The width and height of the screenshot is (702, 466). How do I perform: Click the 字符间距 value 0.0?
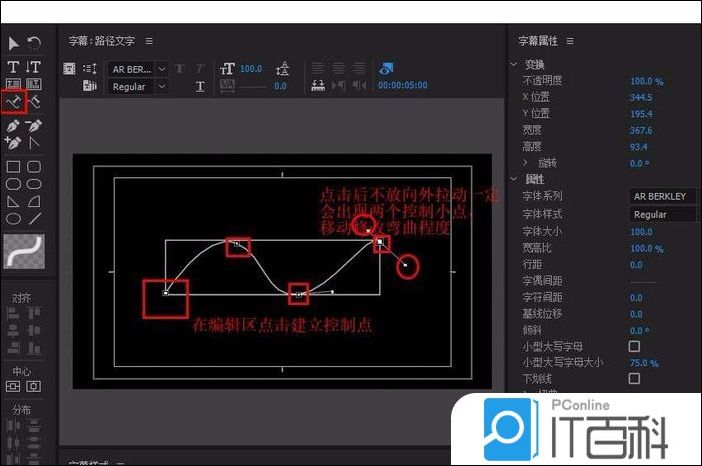click(x=636, y=298)
